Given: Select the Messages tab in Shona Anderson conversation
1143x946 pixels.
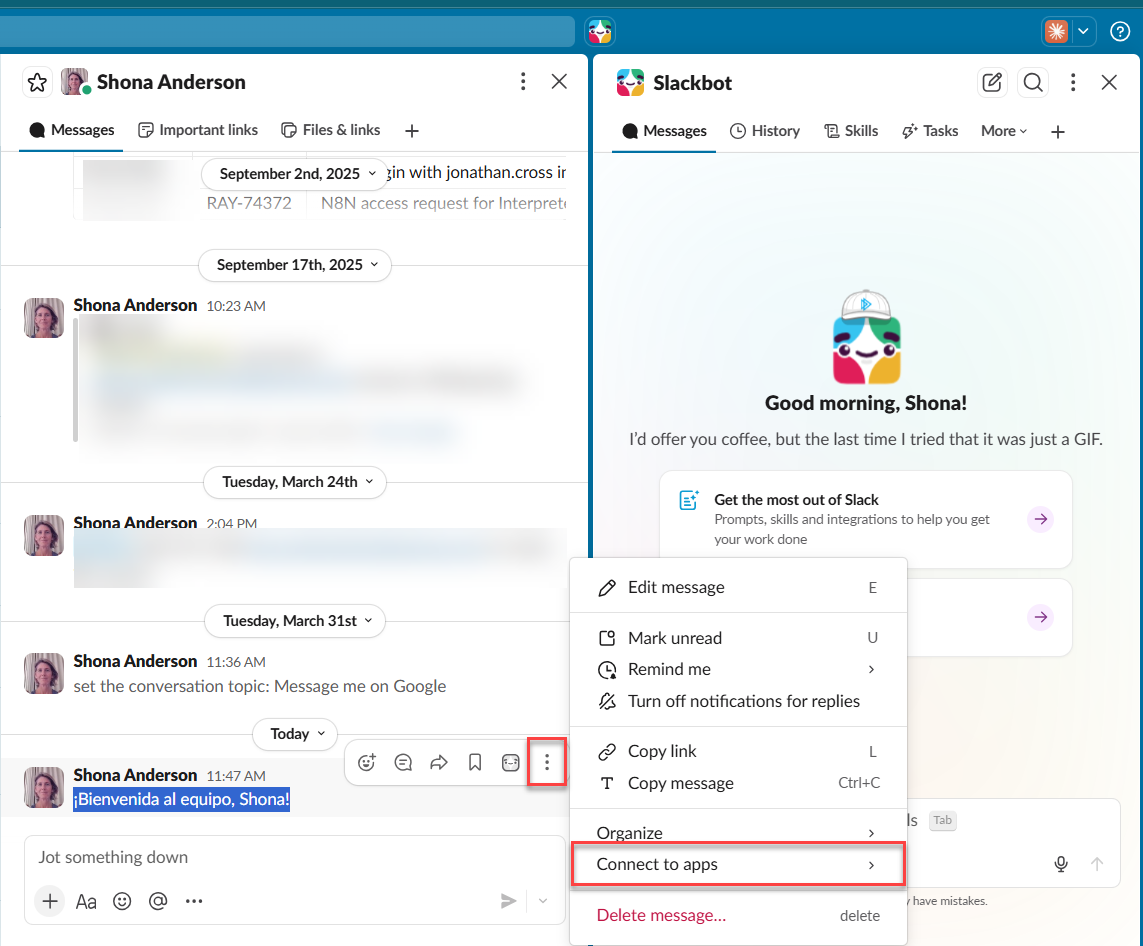Looking at the screenshot, I should click(x=71, y=130).
